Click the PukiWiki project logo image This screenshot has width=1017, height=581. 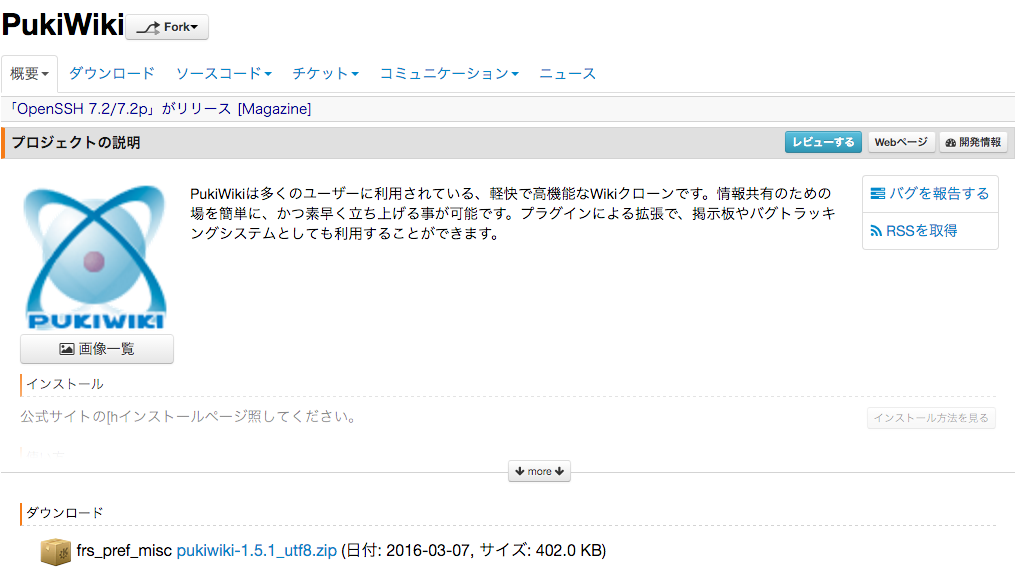[x=95, y=257]
